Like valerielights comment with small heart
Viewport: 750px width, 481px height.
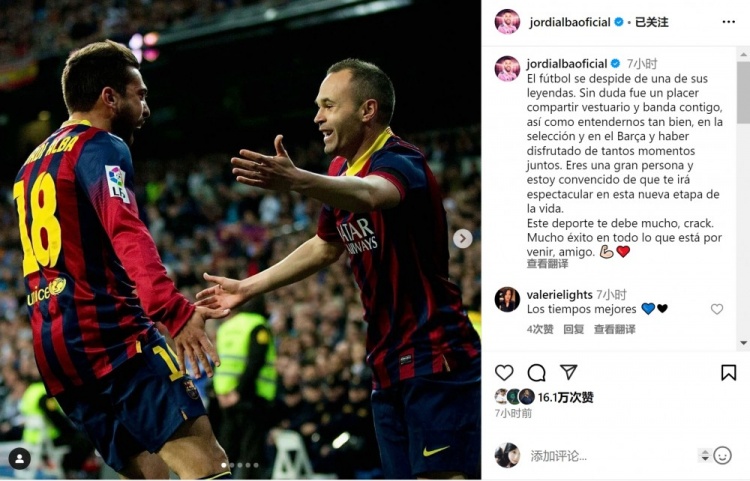coord(717,309)
